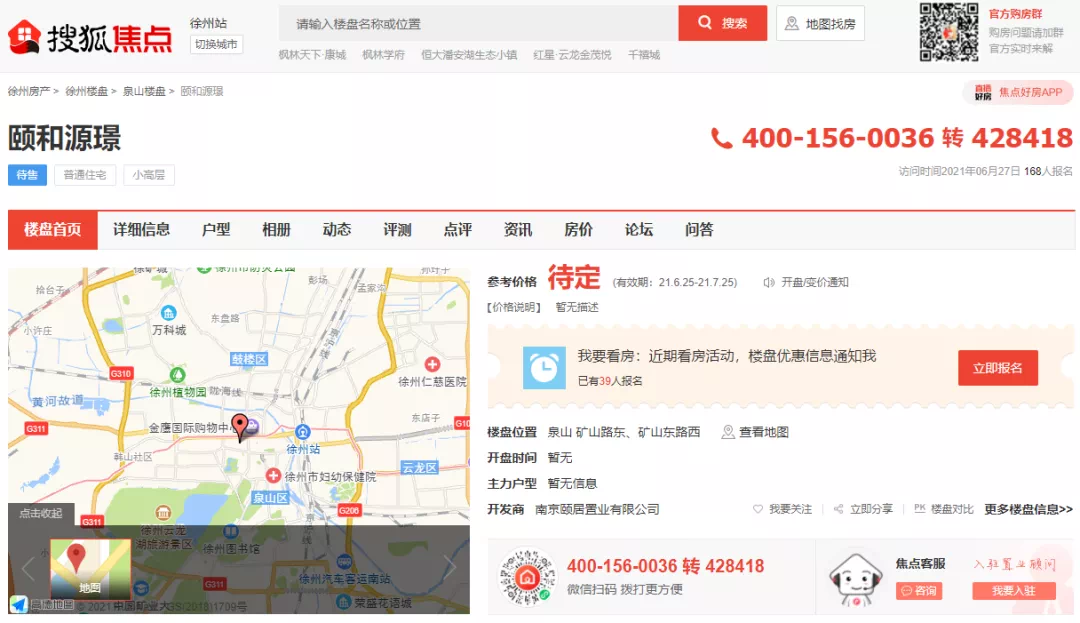1080x623 pixels.
Task: Click the 恒大潘安湖生态小镇 suggestion link
Action: pos(469,55)
